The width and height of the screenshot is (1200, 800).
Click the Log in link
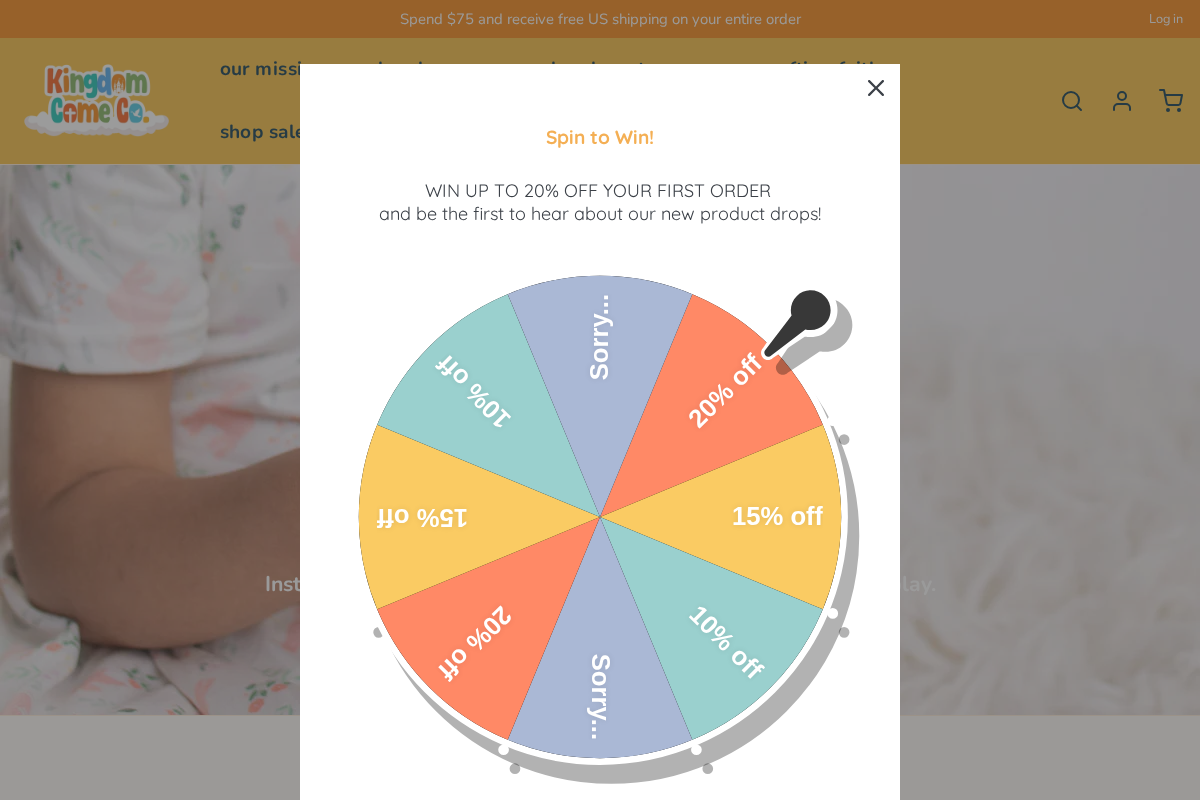[x=1165, y=19]
